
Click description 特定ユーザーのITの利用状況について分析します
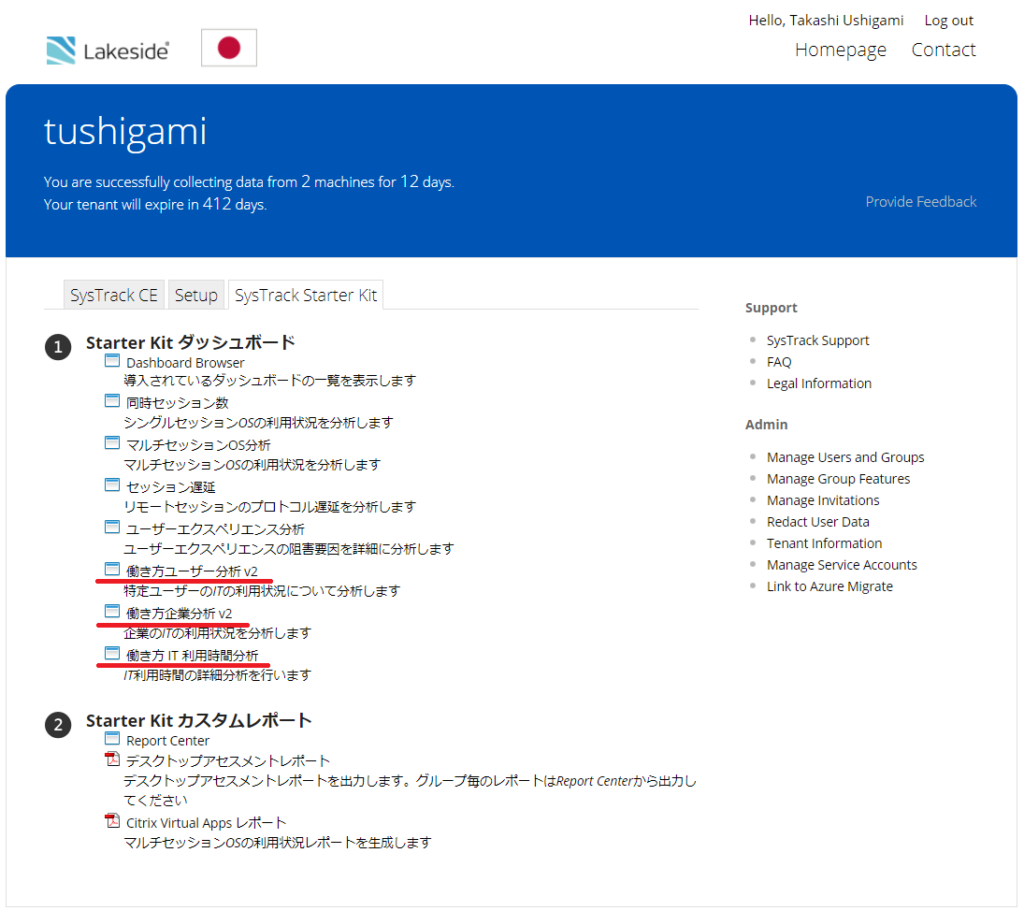262,591
